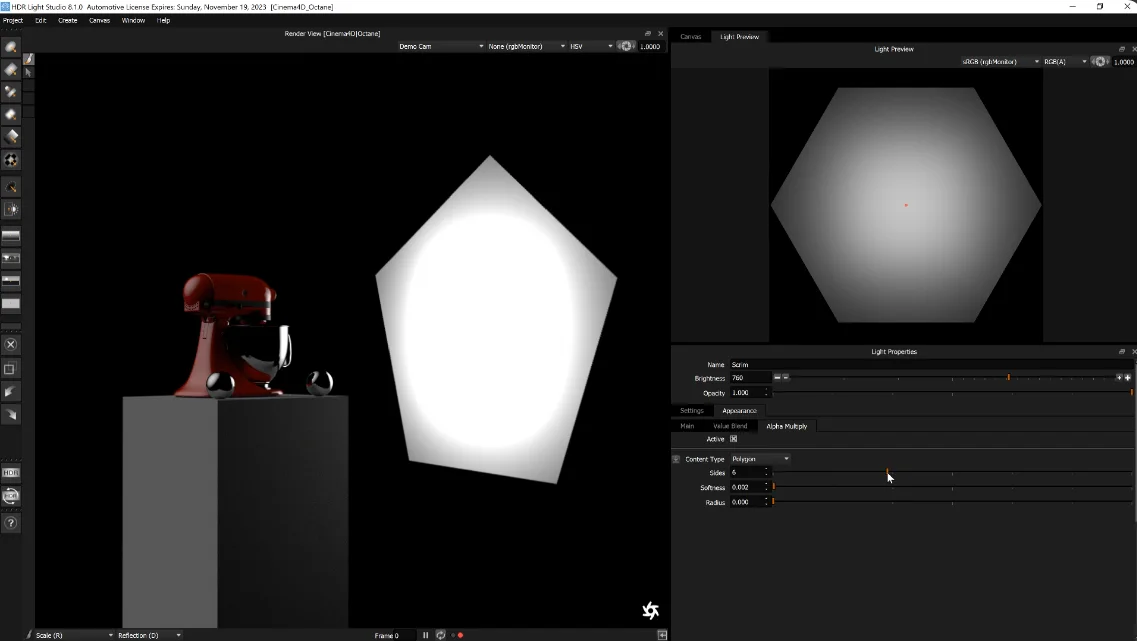The image size is (1137, 641).
Task: Click the HDR render icon in the left toolbar
Action: [11, 473]
